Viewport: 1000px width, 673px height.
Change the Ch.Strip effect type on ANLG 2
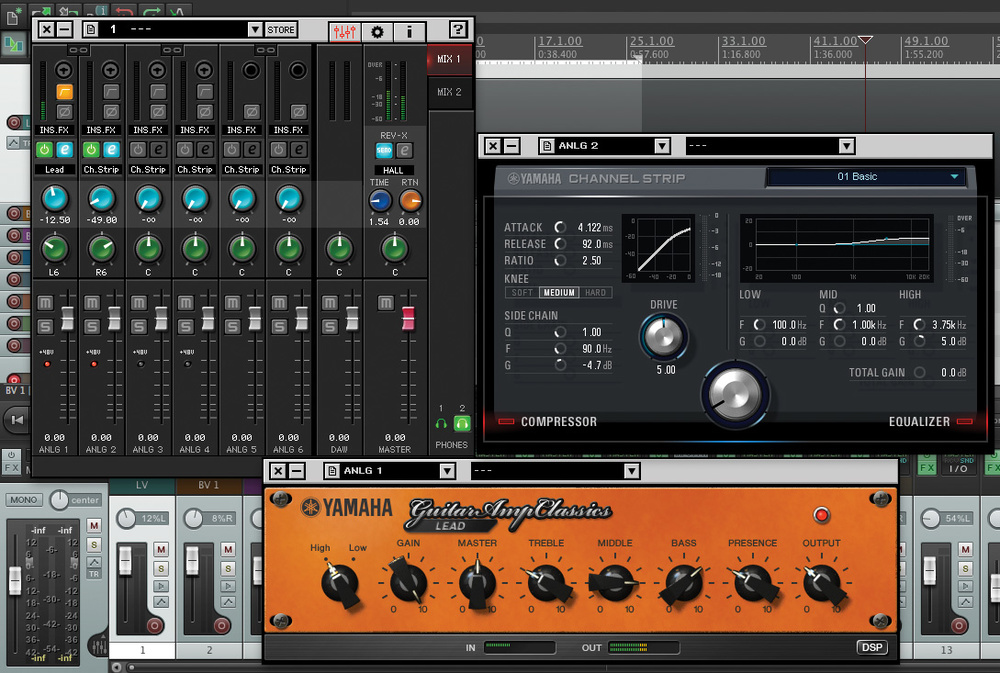tap(101, 170)
